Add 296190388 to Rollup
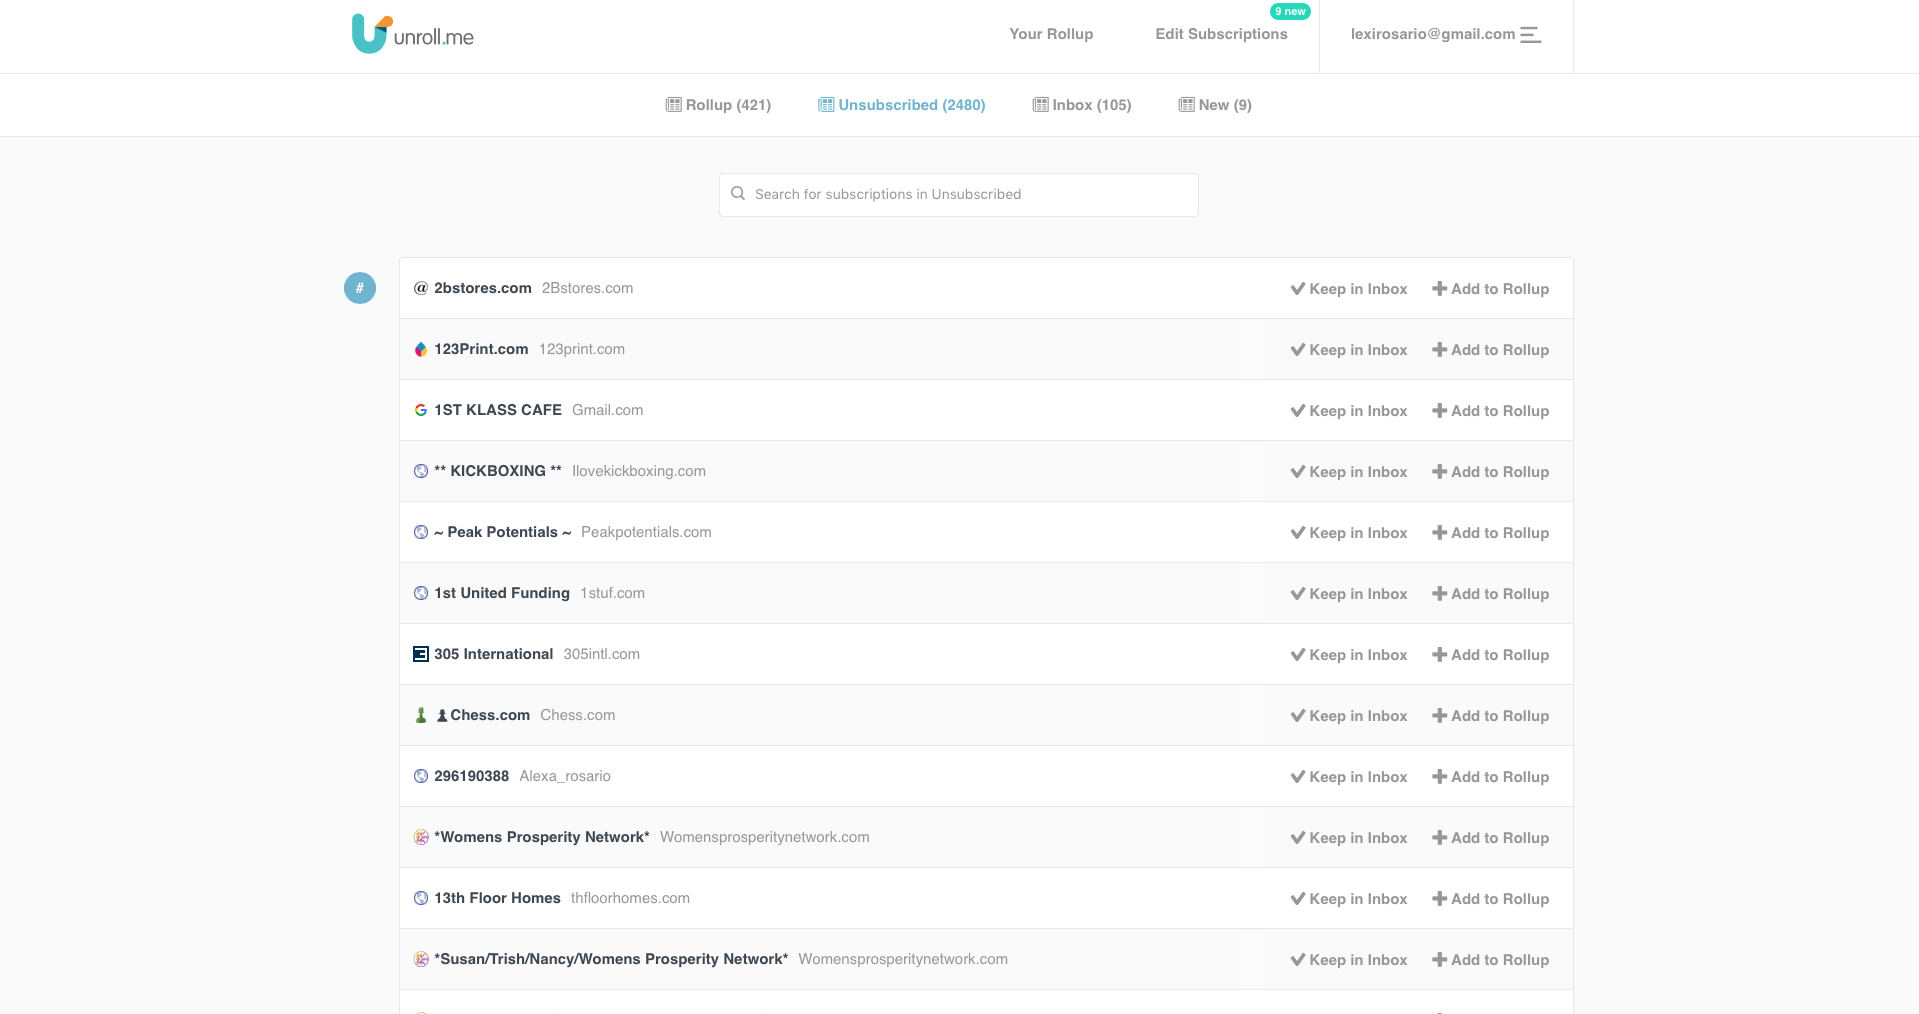The height and width of the screenshot is (1014, 1919). coord(1491,777)
